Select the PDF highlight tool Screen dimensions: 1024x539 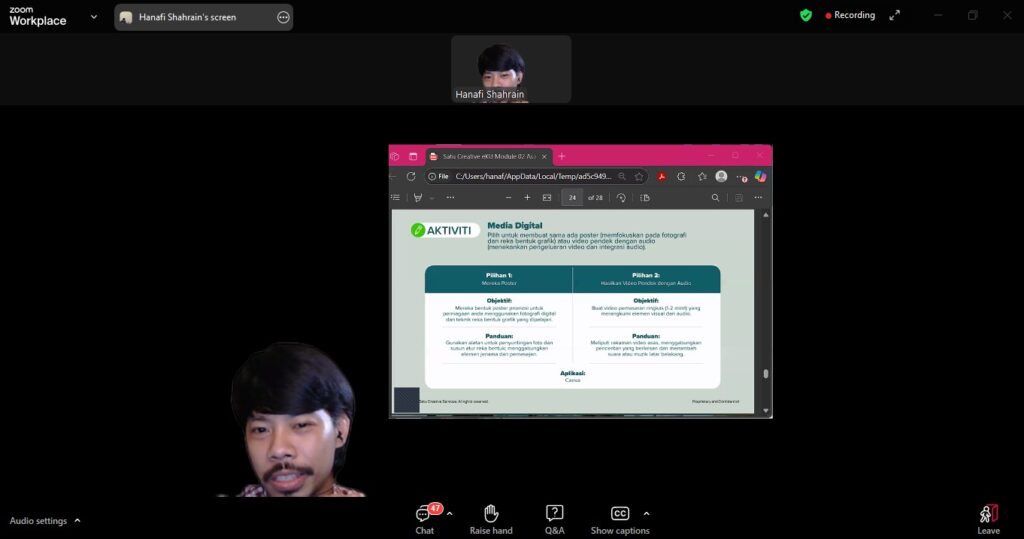click(x=418, y=197)
